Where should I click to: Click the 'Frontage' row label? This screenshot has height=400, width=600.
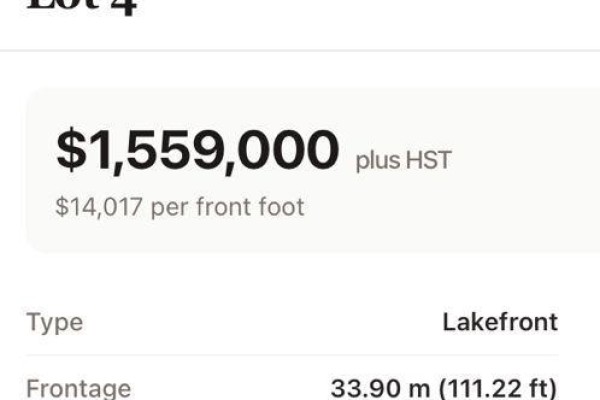[79, 389]
